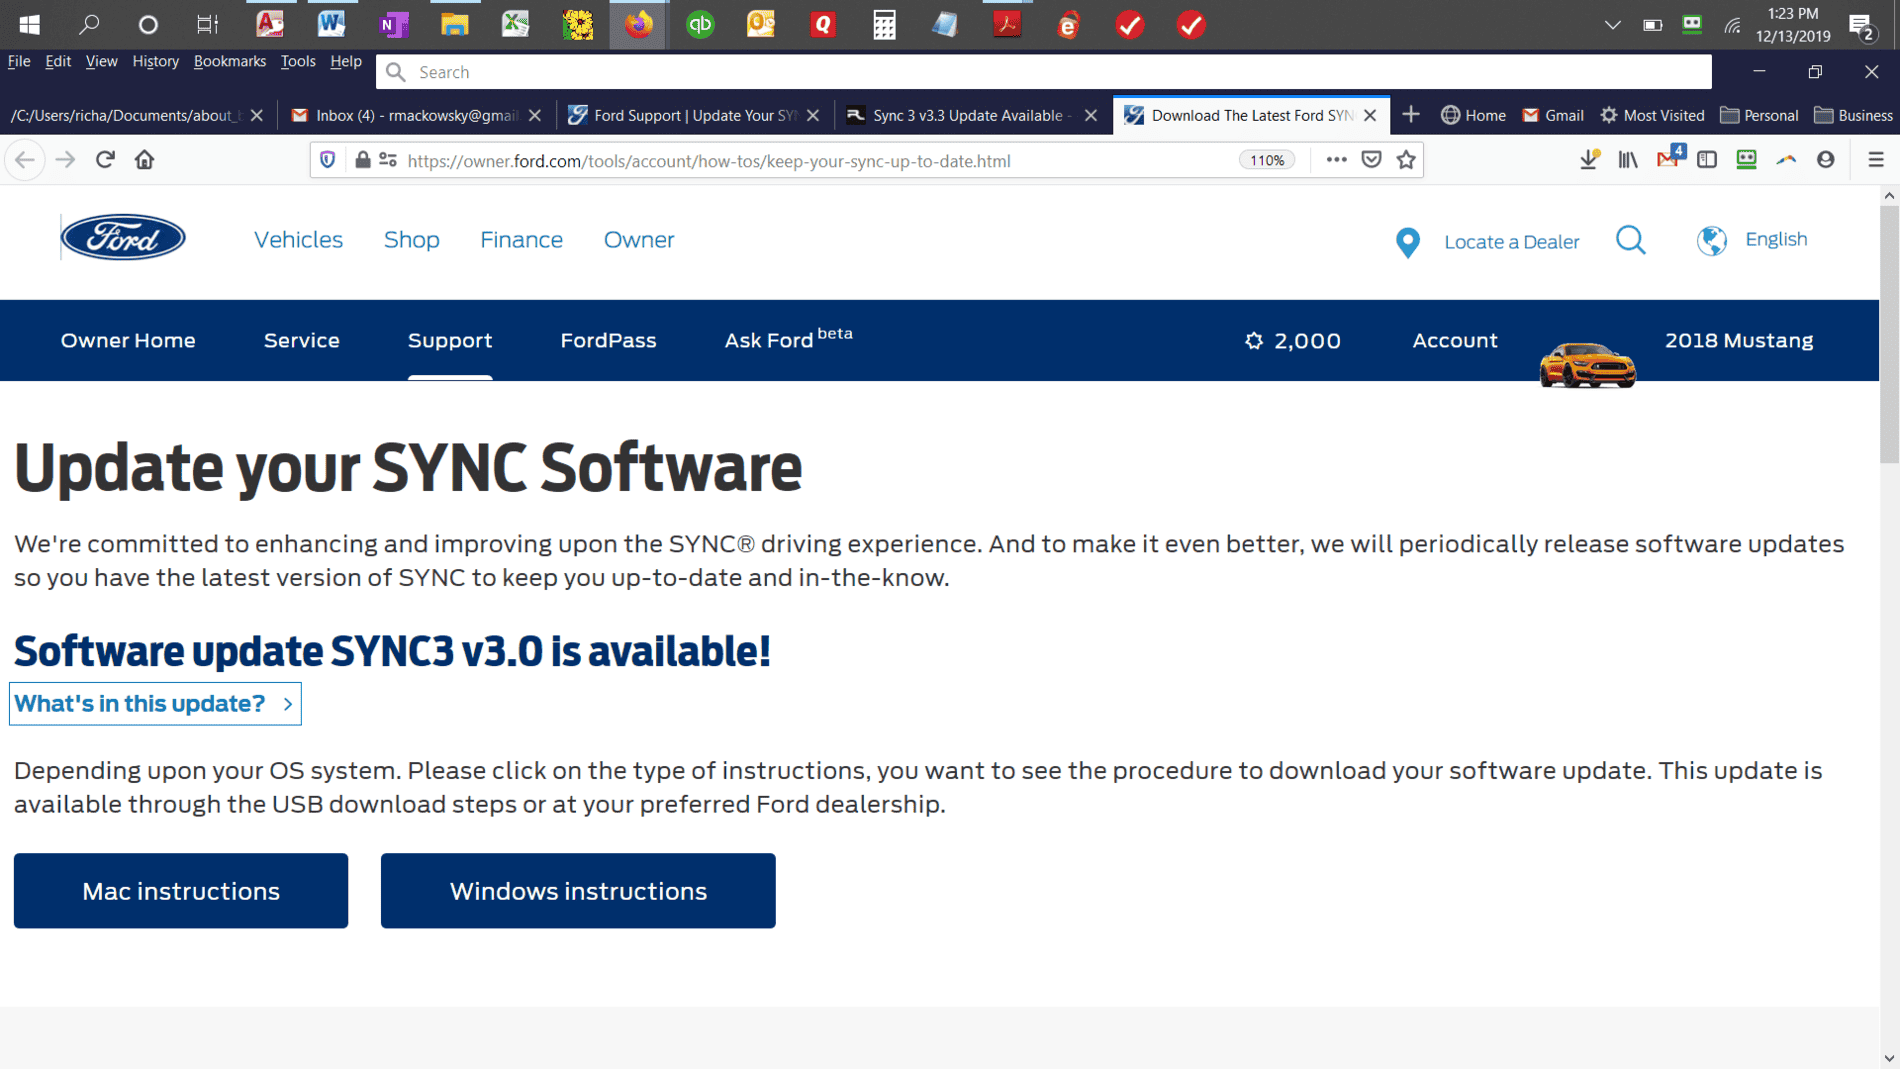Open page actions three-dot menu
The height and width of the screenshot is (1069, 1900).
(1336, 160)
